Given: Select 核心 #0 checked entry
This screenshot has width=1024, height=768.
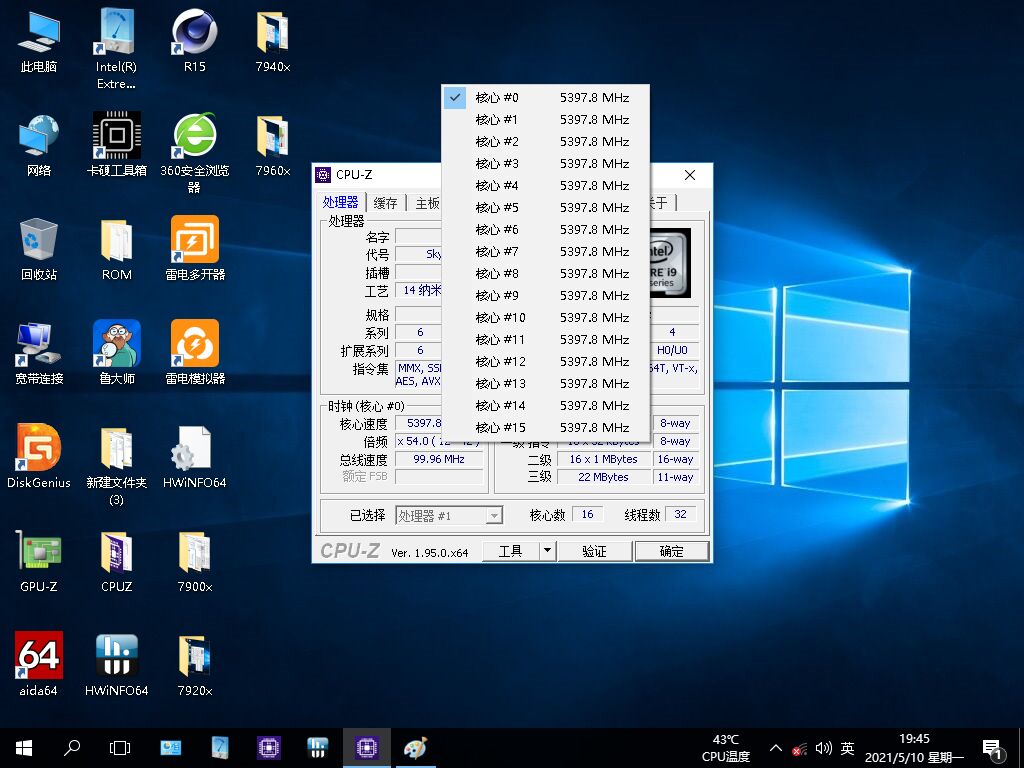Looking at the screenshot, I should [545, 98].
